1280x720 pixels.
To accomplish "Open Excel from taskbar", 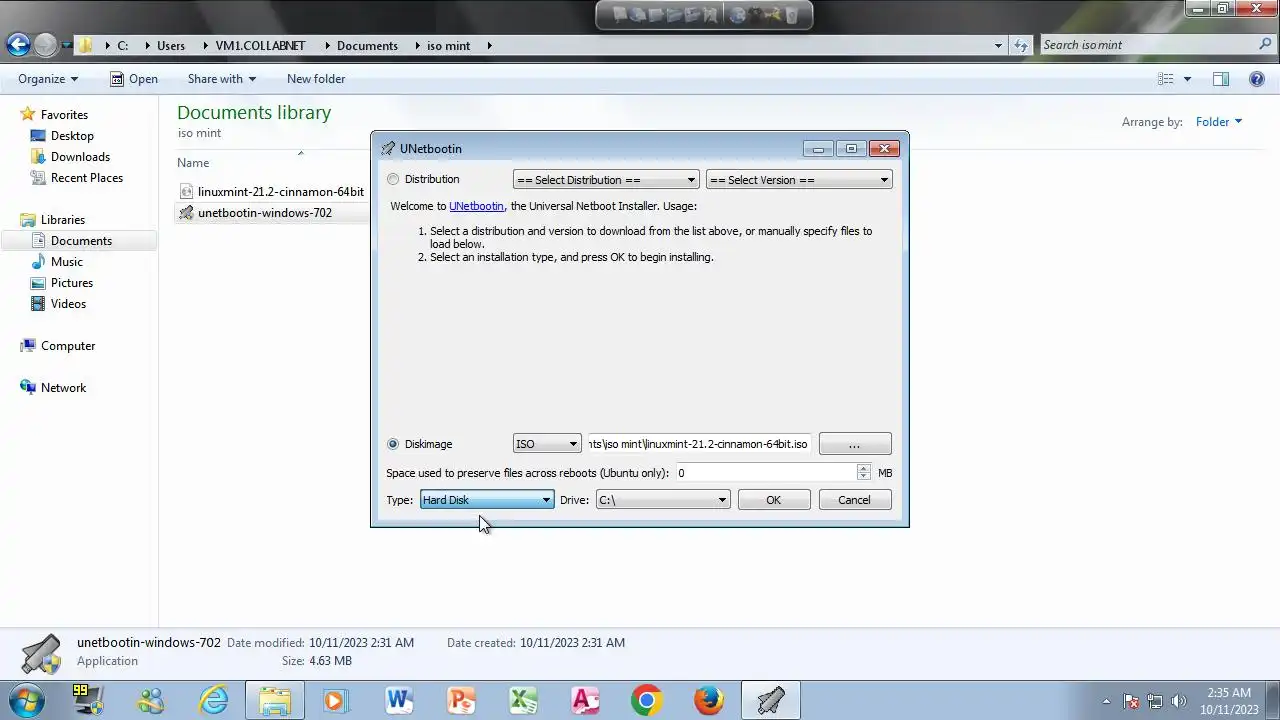I will [x=523, y=700].
